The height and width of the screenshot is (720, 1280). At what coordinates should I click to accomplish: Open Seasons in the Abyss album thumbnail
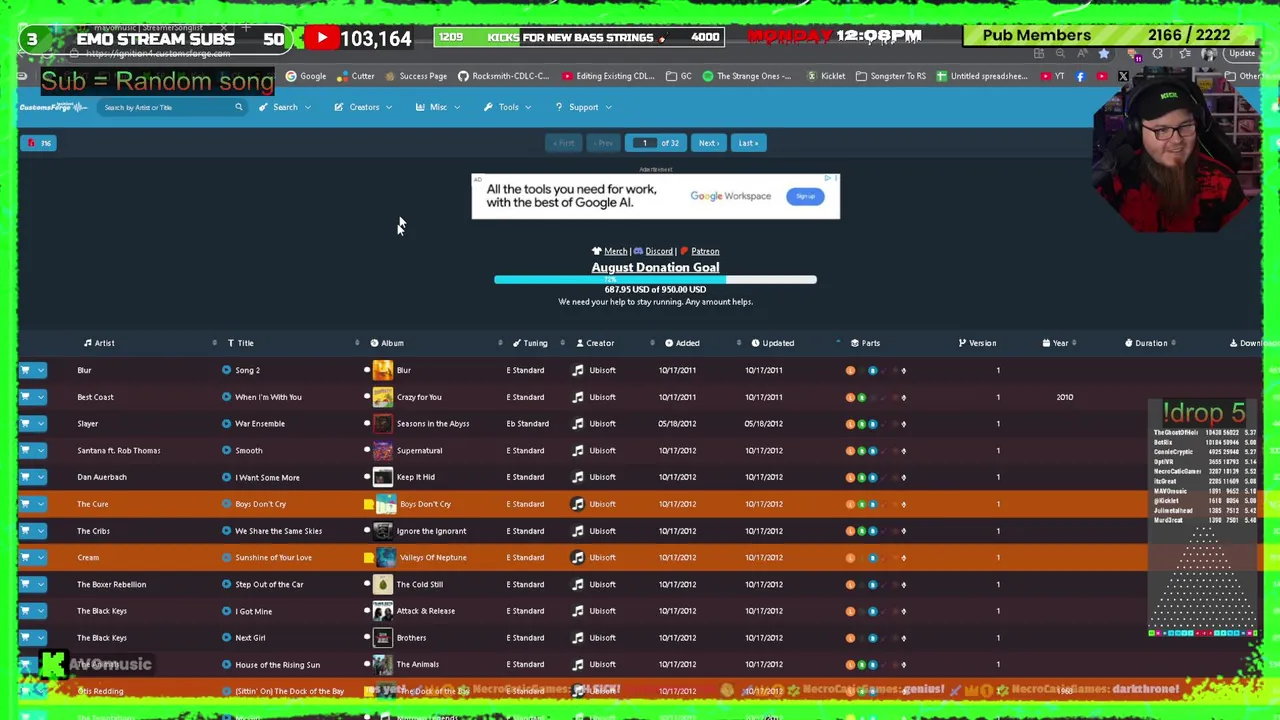pyautogui.click(x=383, y=424)
